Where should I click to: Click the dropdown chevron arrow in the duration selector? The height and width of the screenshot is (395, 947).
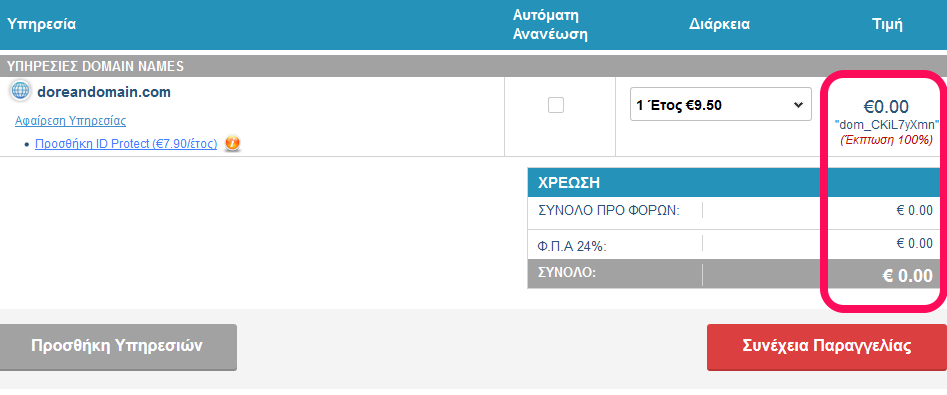coord(798,104)
